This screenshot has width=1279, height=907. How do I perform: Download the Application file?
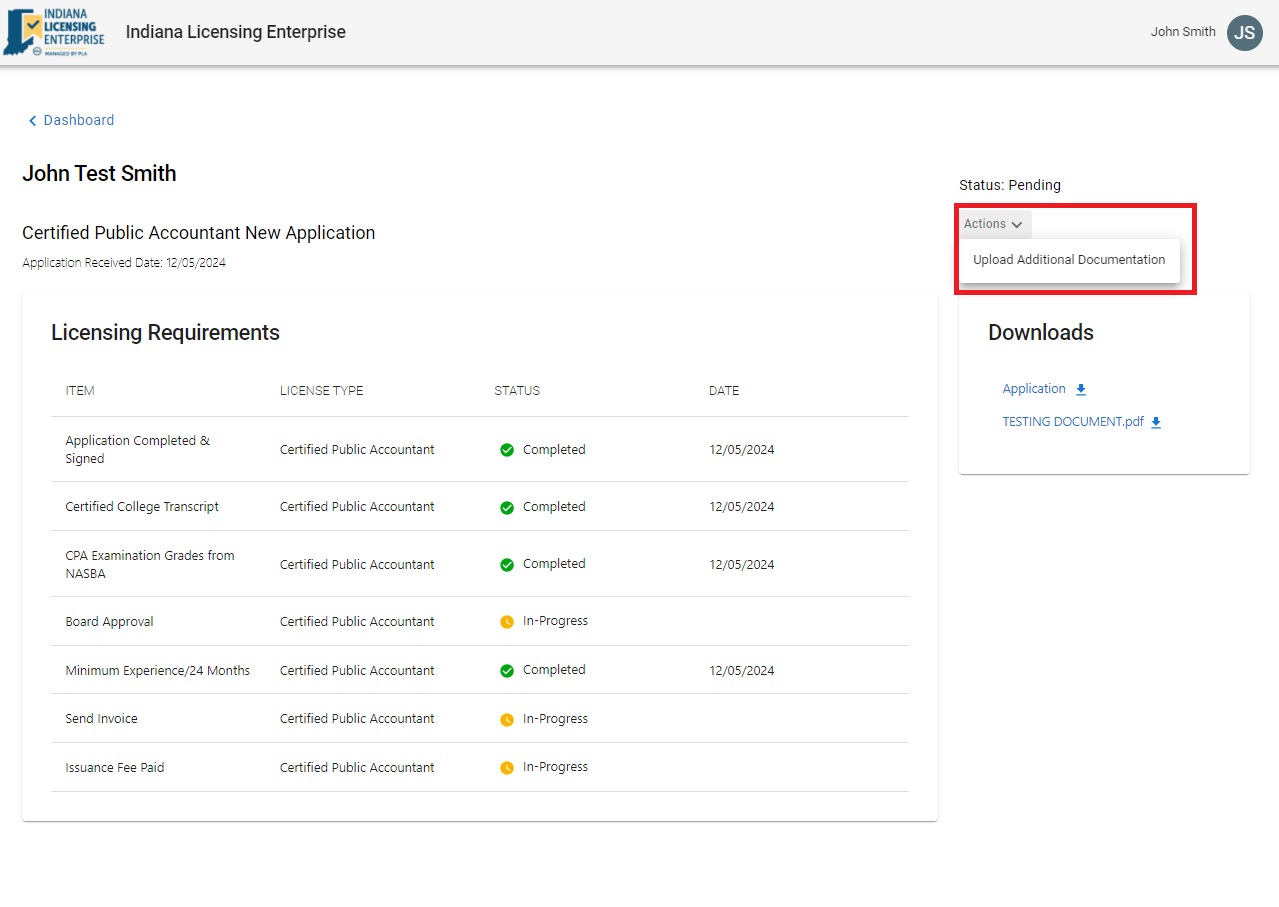click(x=1034, y=389)
